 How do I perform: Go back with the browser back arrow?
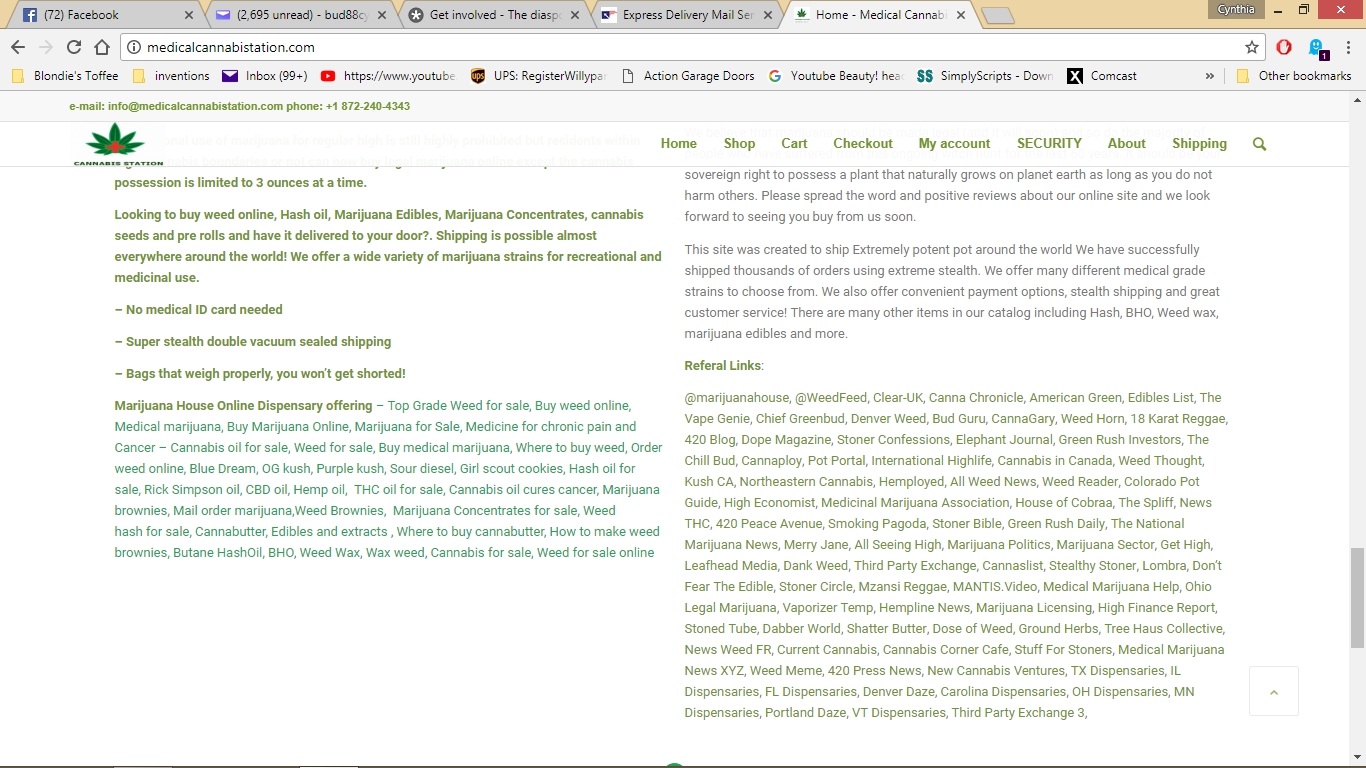pyautogui.click(x=18, y=47)
